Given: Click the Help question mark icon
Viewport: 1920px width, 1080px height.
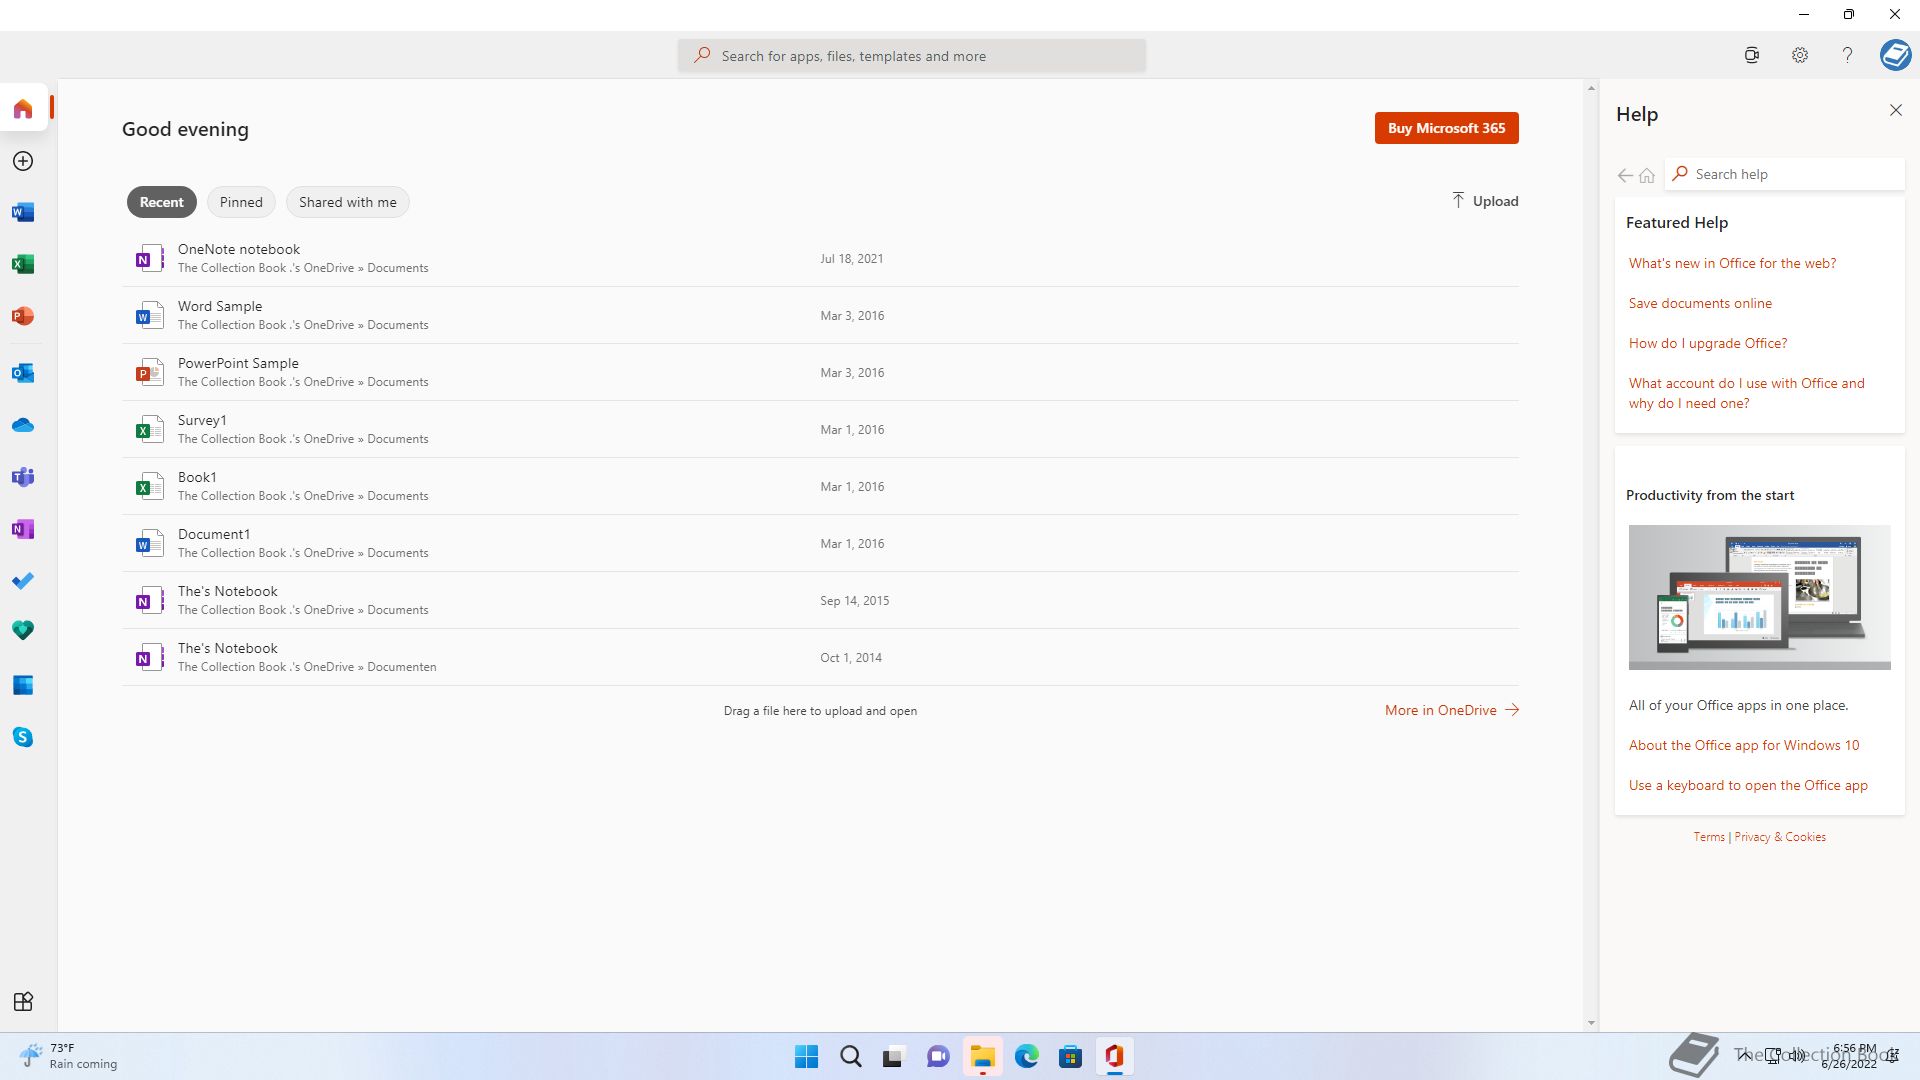Looking at the screenshot, I should tap(1847, 56).
